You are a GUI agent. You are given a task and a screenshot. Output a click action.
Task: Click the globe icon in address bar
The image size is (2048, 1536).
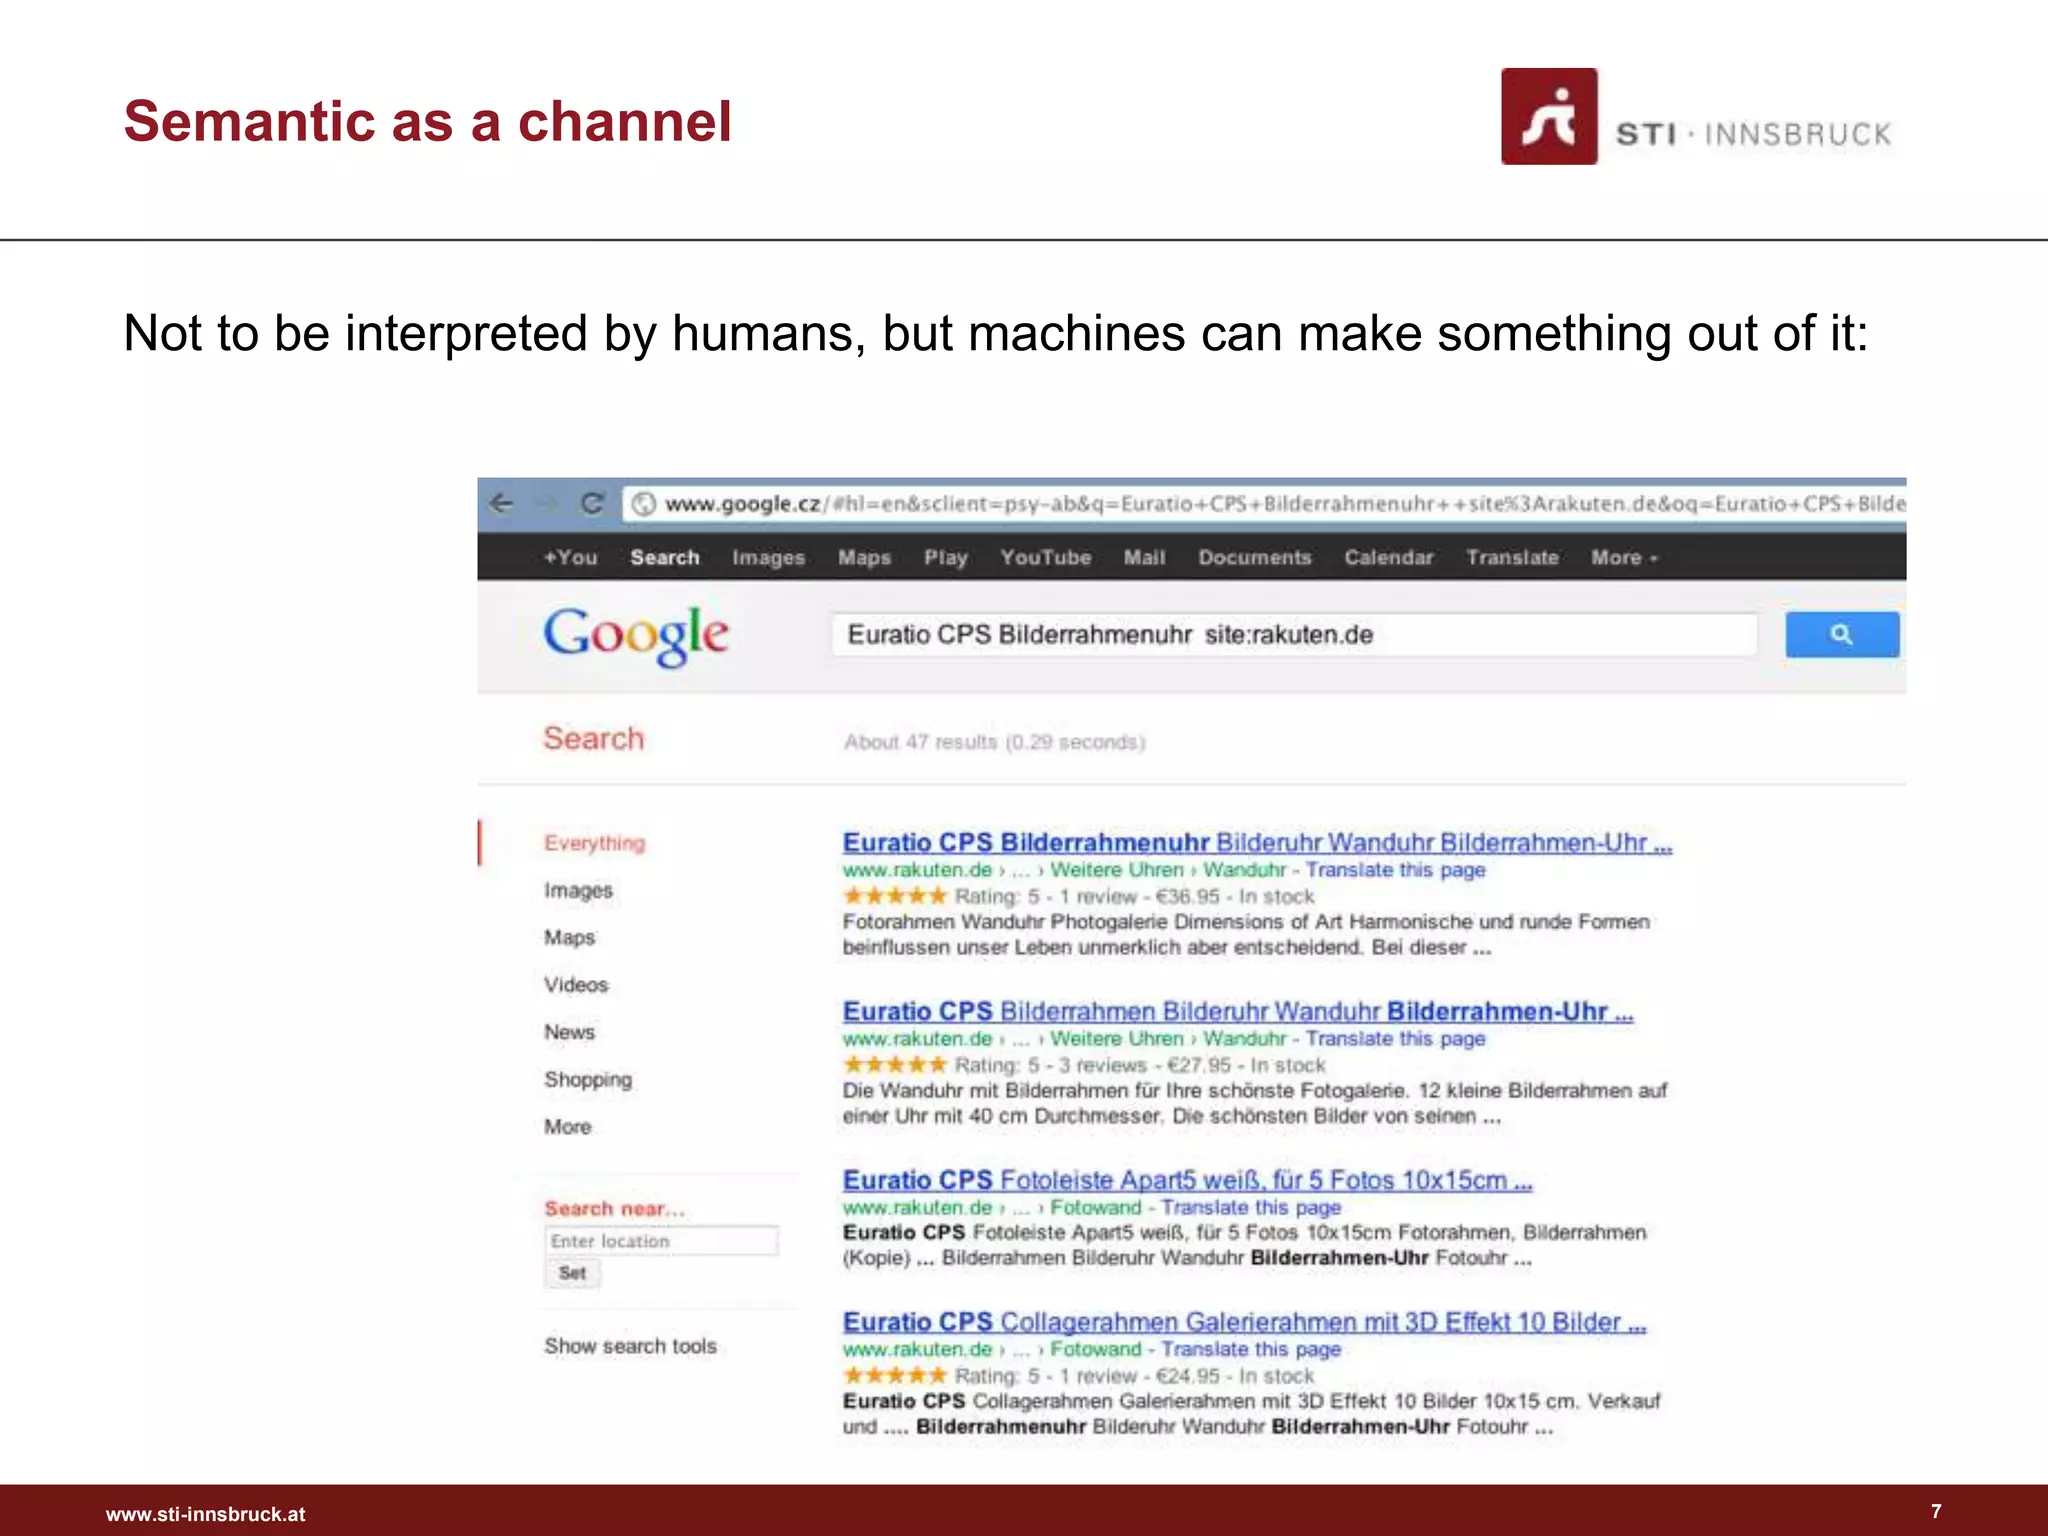[644, 504]
